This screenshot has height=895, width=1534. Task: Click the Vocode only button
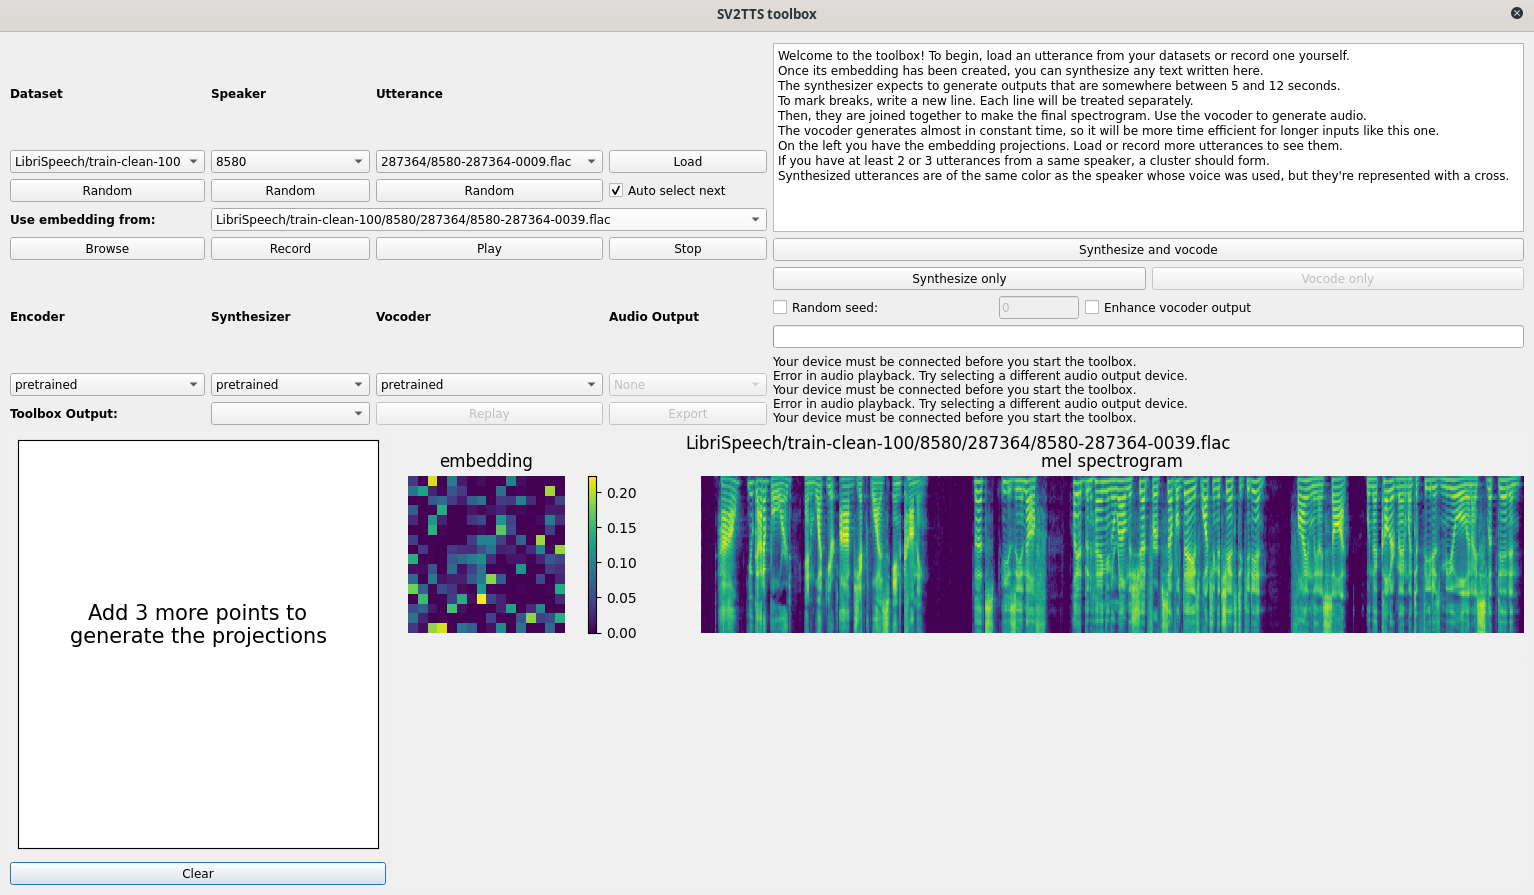1338,278
